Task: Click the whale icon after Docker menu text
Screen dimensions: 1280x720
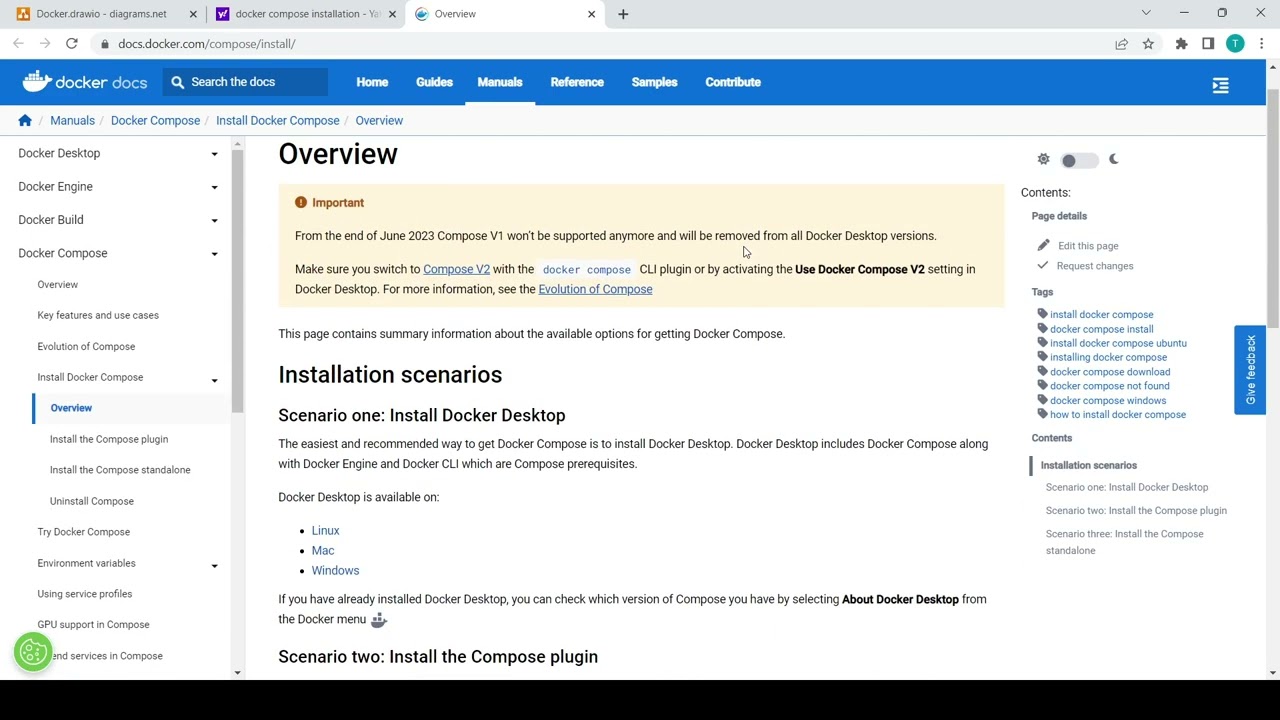Action: (378, 620)
